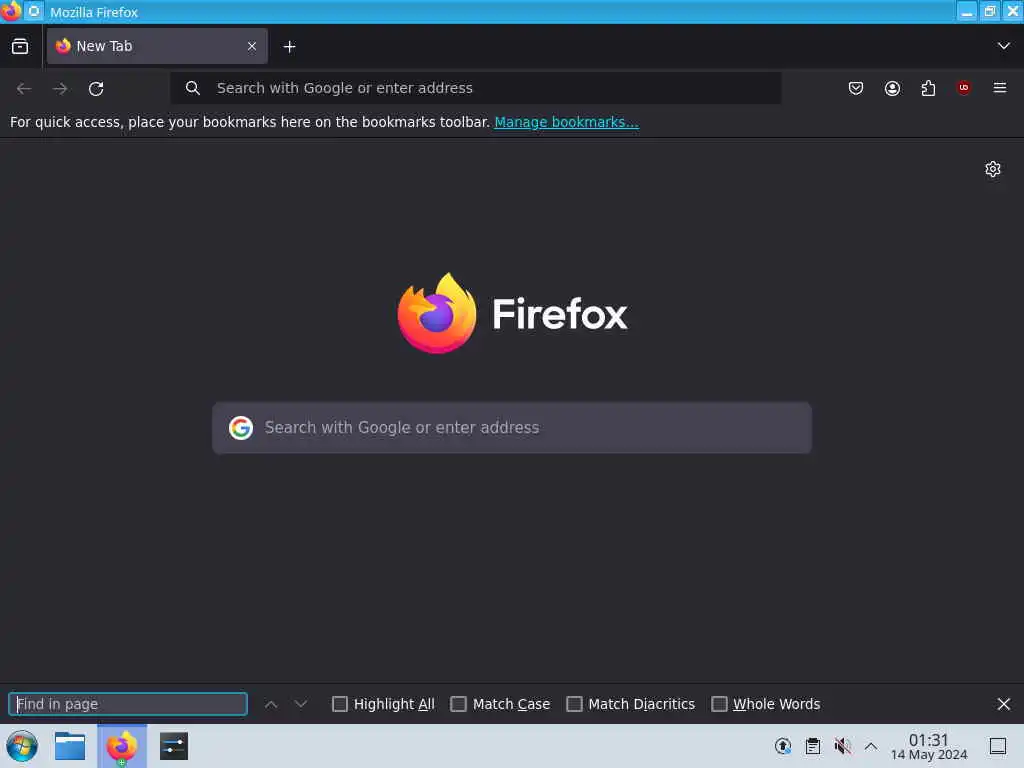
Task: Click the muted volume tray icon
Action: 842,746
